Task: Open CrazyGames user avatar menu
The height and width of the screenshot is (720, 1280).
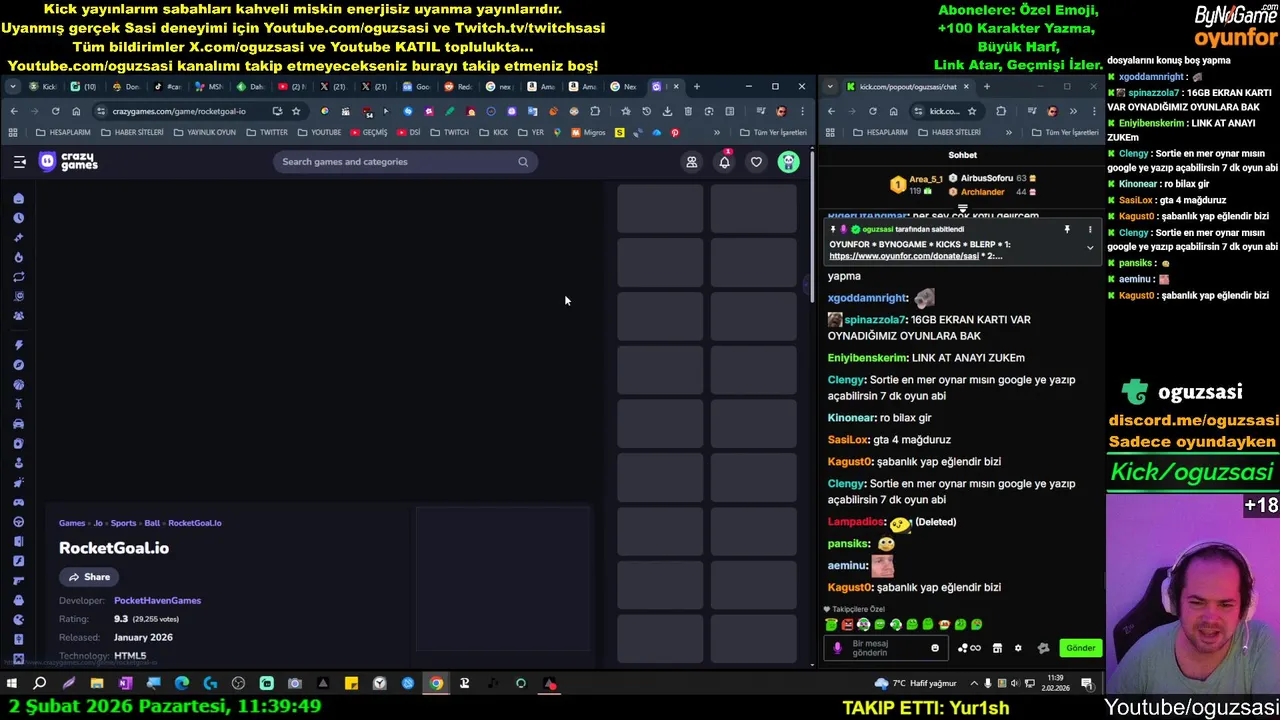Action: click(789, 162)
